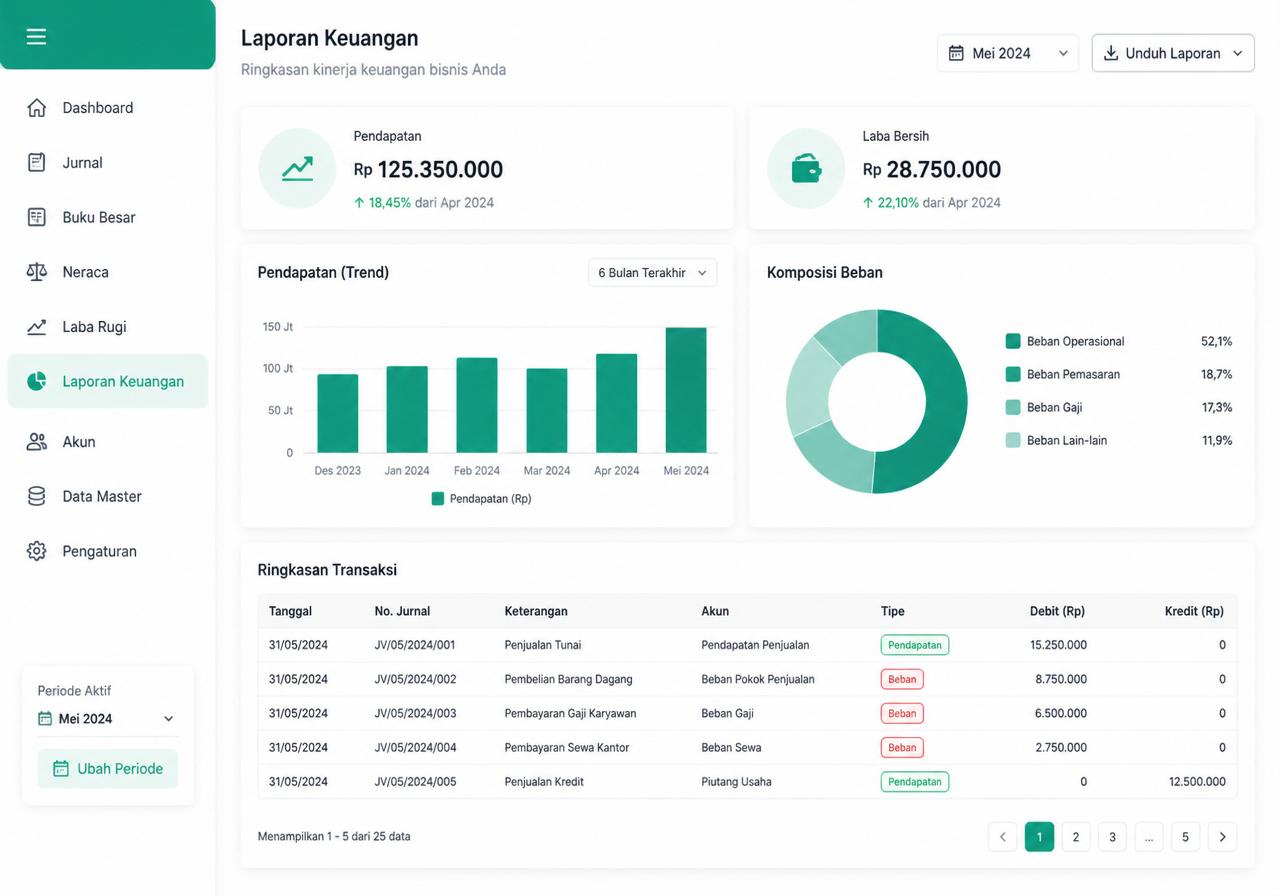1280x896 pixels.
Task: Open Akun menu item
Action: (x=108, y=441)
